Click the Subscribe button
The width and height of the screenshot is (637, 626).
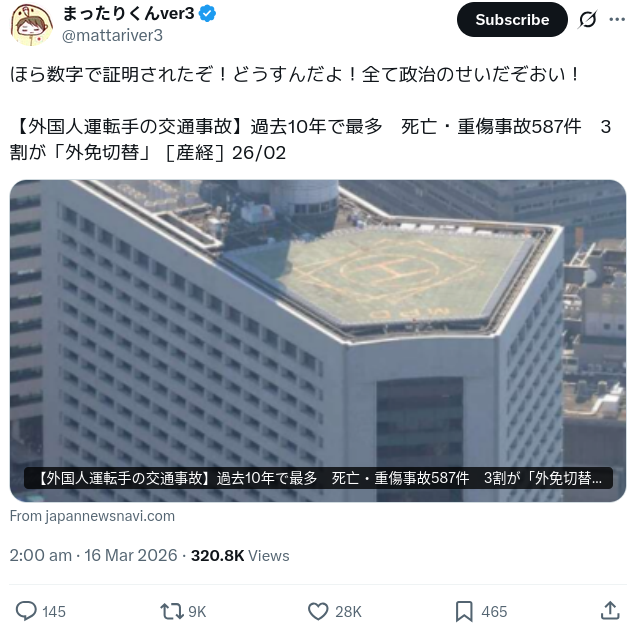[x=512, y=19]
